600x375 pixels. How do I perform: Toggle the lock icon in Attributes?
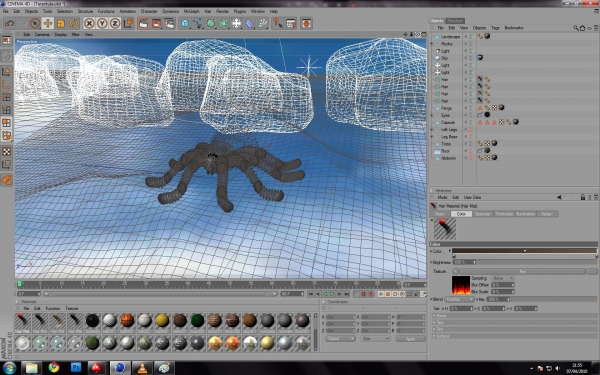click(583, 197)
